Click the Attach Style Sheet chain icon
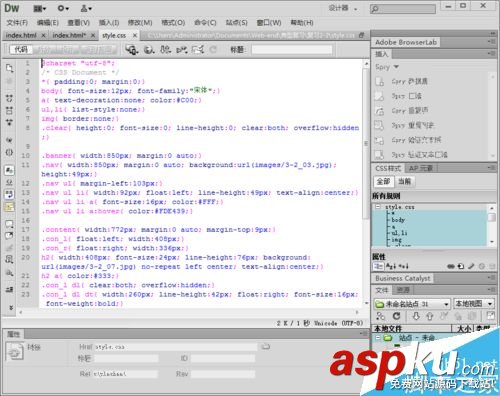The image size is (500, 396). 451,266
